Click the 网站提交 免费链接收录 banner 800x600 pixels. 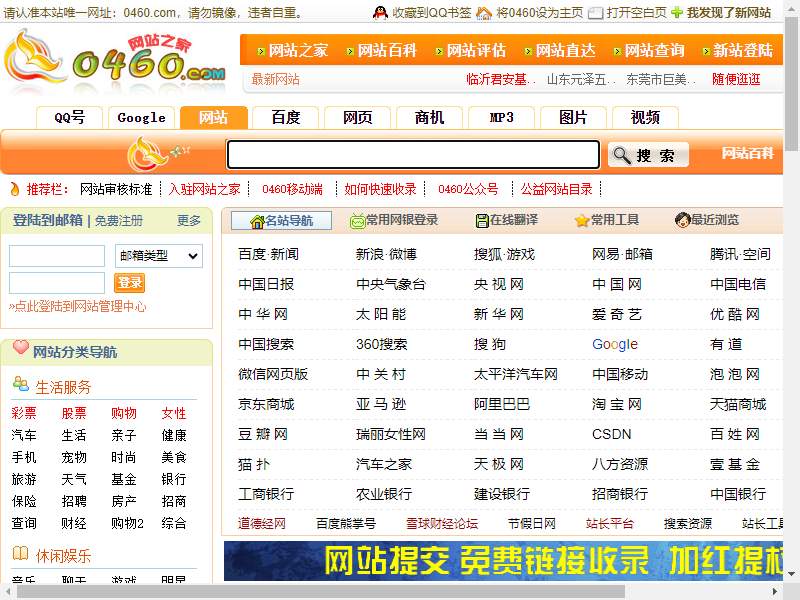[503, 561]
